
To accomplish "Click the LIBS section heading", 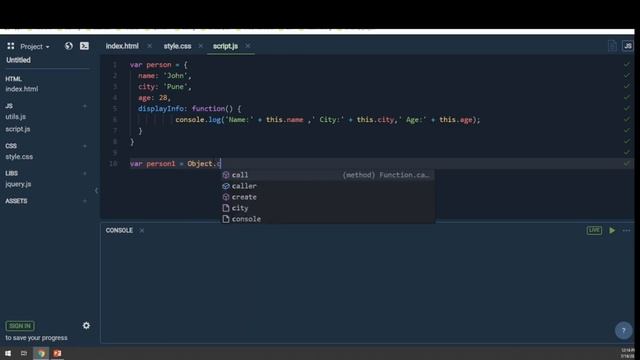I will click(x=11, y=173).
